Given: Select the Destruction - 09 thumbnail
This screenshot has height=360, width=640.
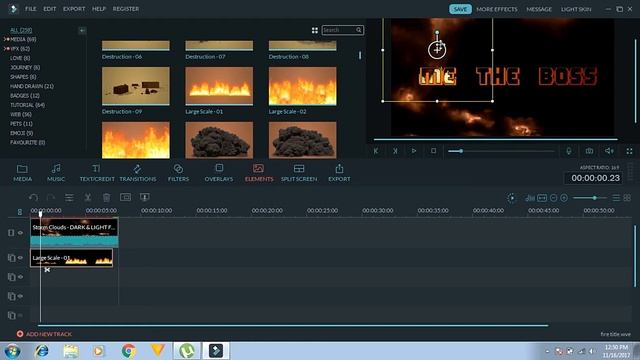Looking at the screenshot, I should coord(136,86).
